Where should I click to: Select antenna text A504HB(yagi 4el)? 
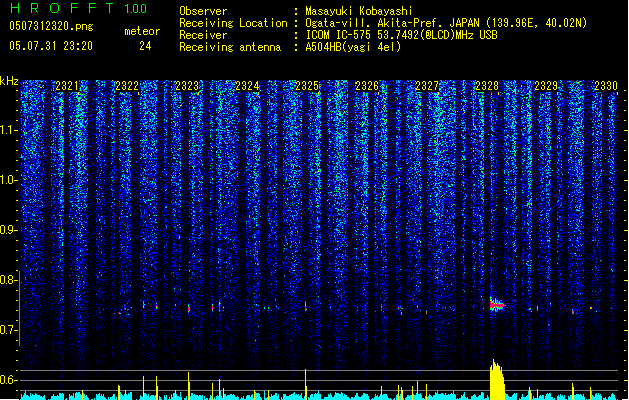(x=353, y=47)
